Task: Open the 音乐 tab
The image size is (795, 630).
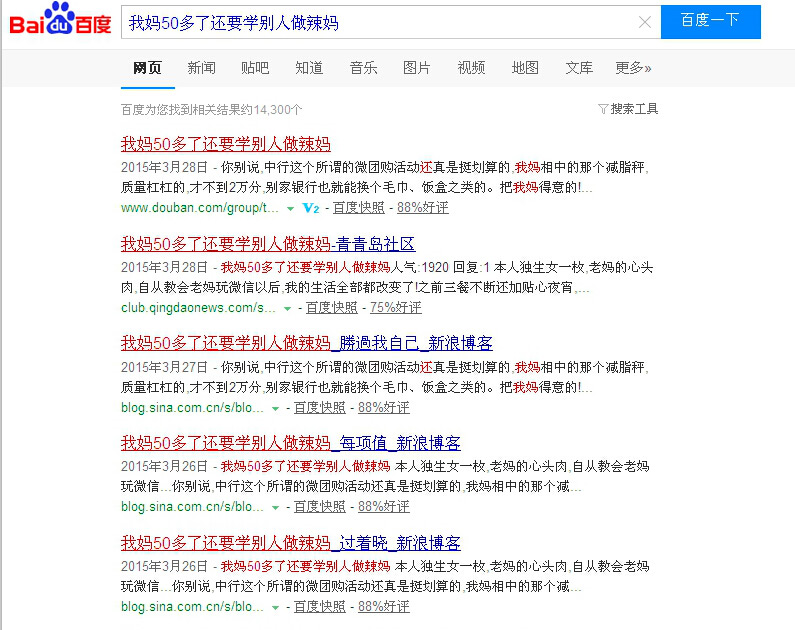Action: click(363, 67)
